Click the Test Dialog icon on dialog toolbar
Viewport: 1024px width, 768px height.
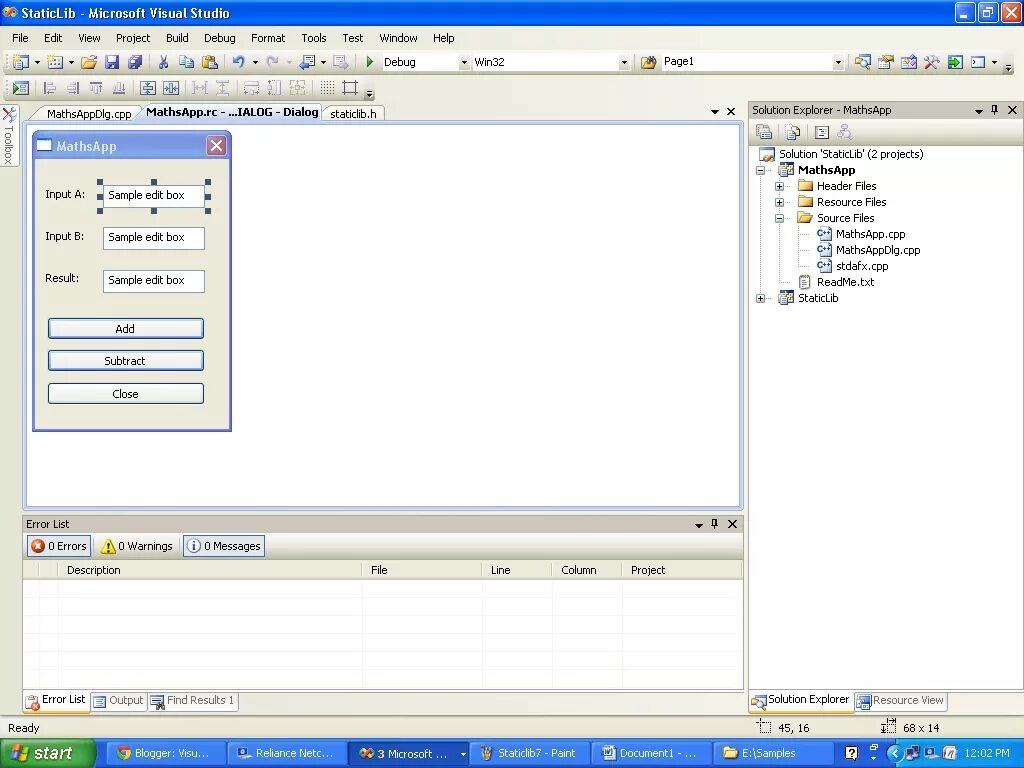[21, 88]
